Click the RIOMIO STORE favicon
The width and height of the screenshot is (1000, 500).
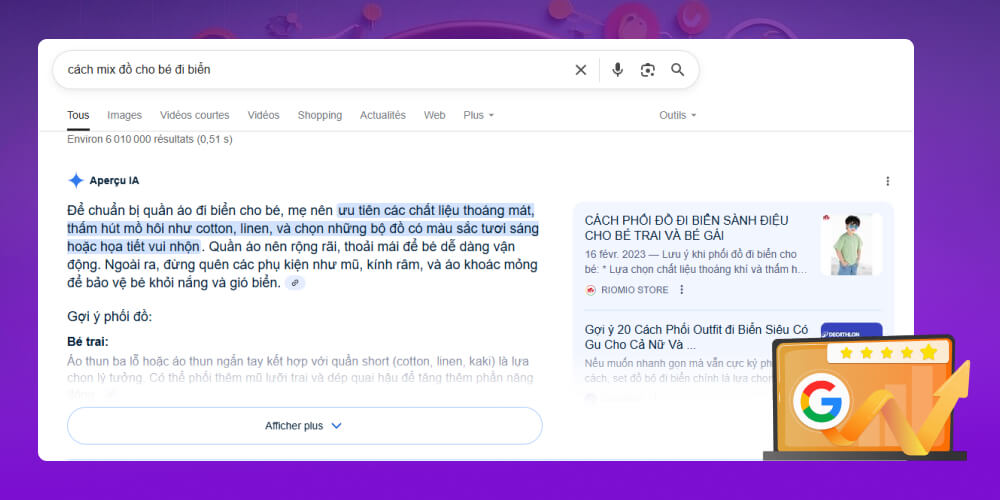click(x=591, y=290)
